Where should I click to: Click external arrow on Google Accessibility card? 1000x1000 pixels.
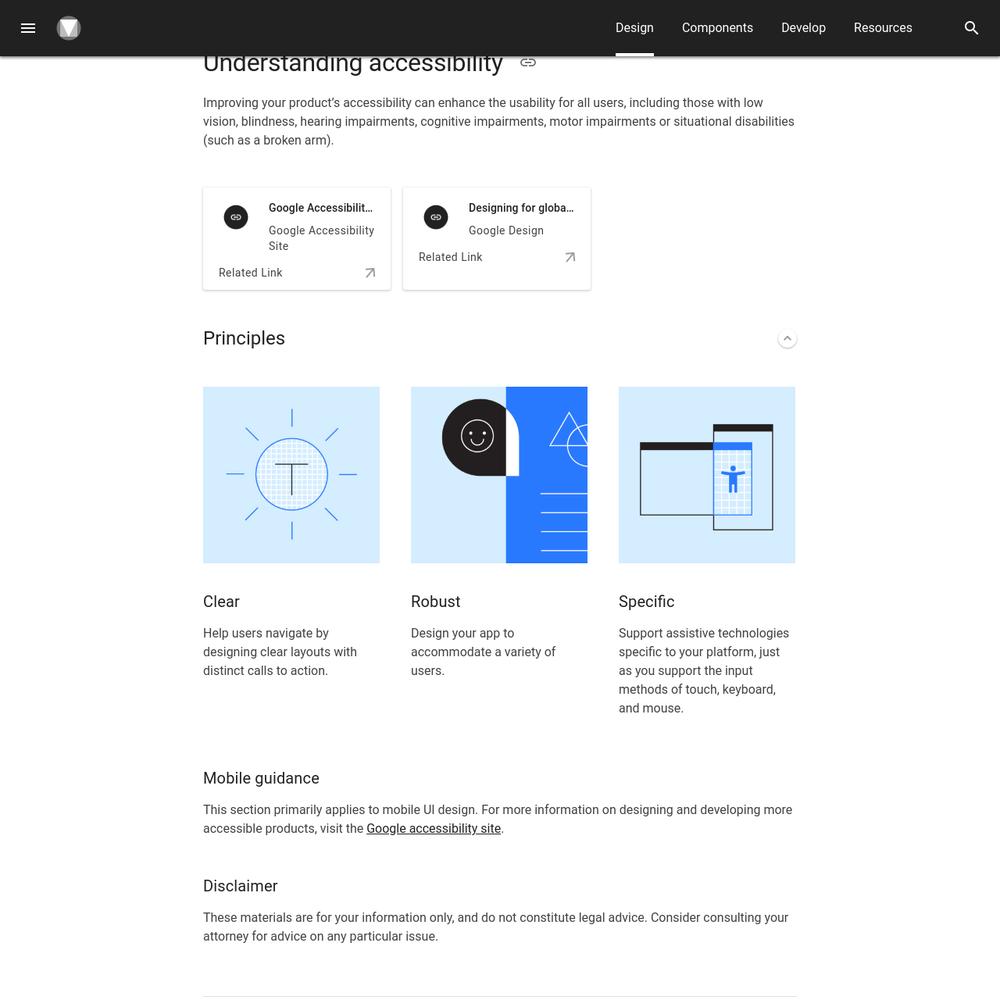point(370,273)
